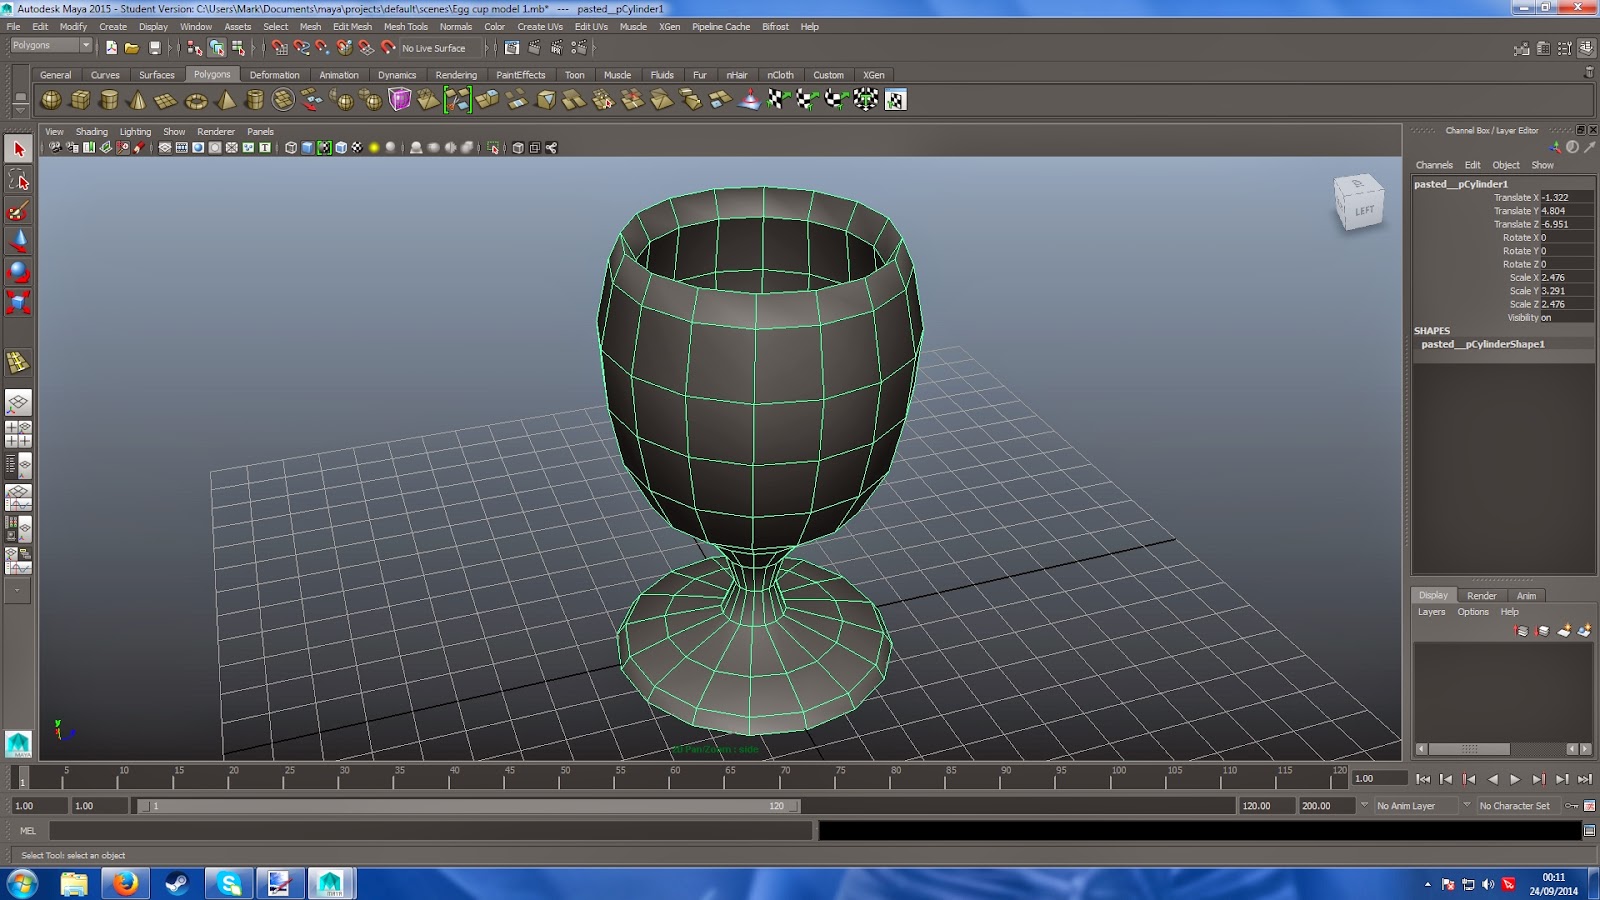Activate the Lasso selection tool
This screenshot has width=1600, height=900.
coord(18,180)
